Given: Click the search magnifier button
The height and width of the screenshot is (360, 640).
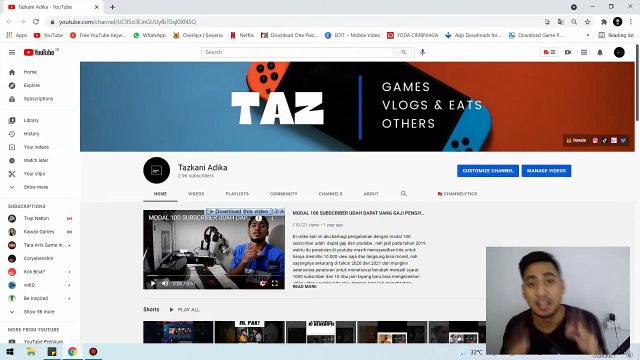Looking at the screenshot, I should (404, 52).
